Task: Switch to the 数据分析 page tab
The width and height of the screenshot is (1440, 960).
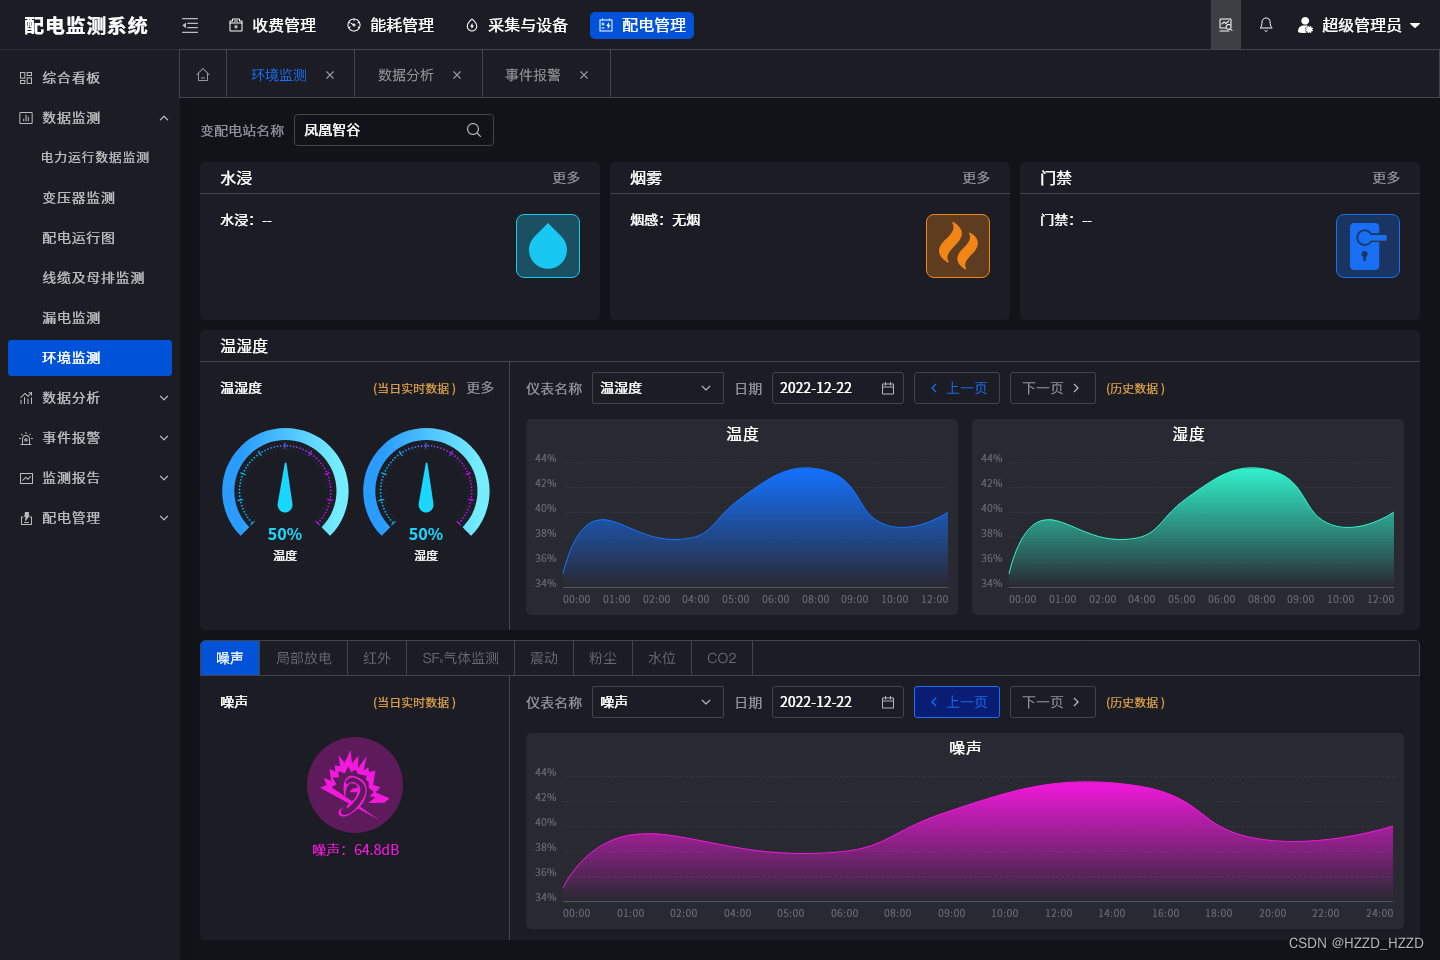Action: point(406,75)
